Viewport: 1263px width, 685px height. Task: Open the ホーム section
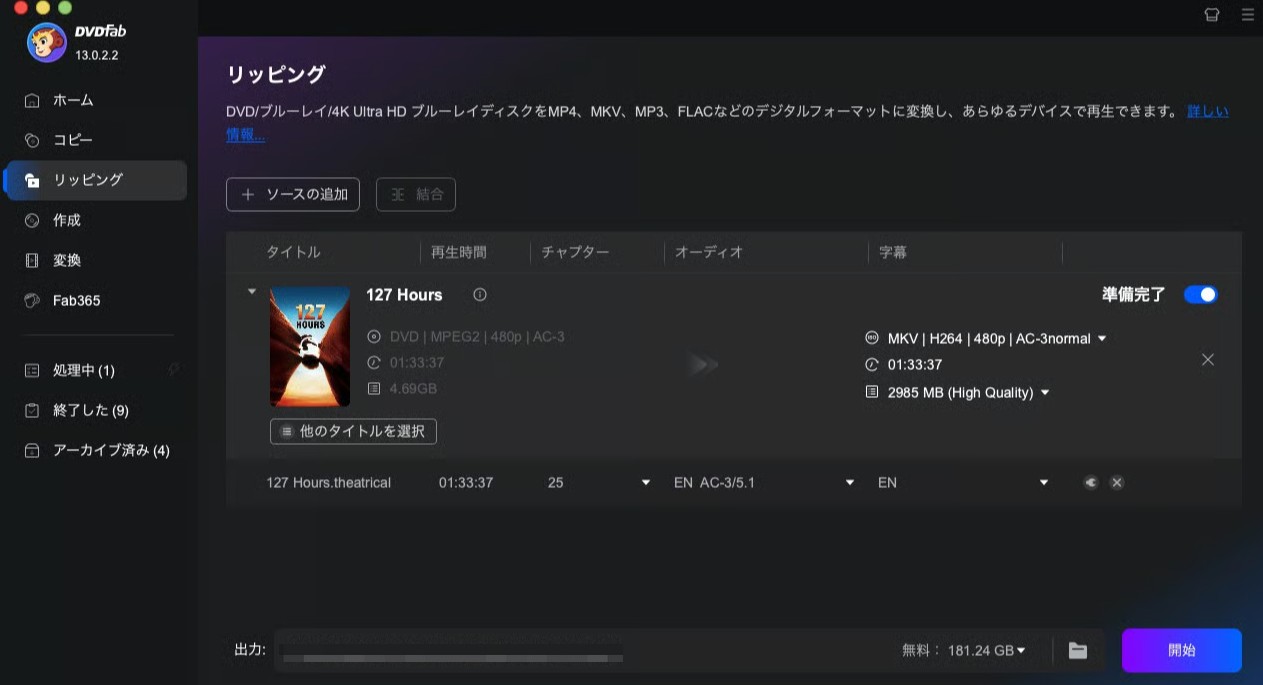point(95,100)
